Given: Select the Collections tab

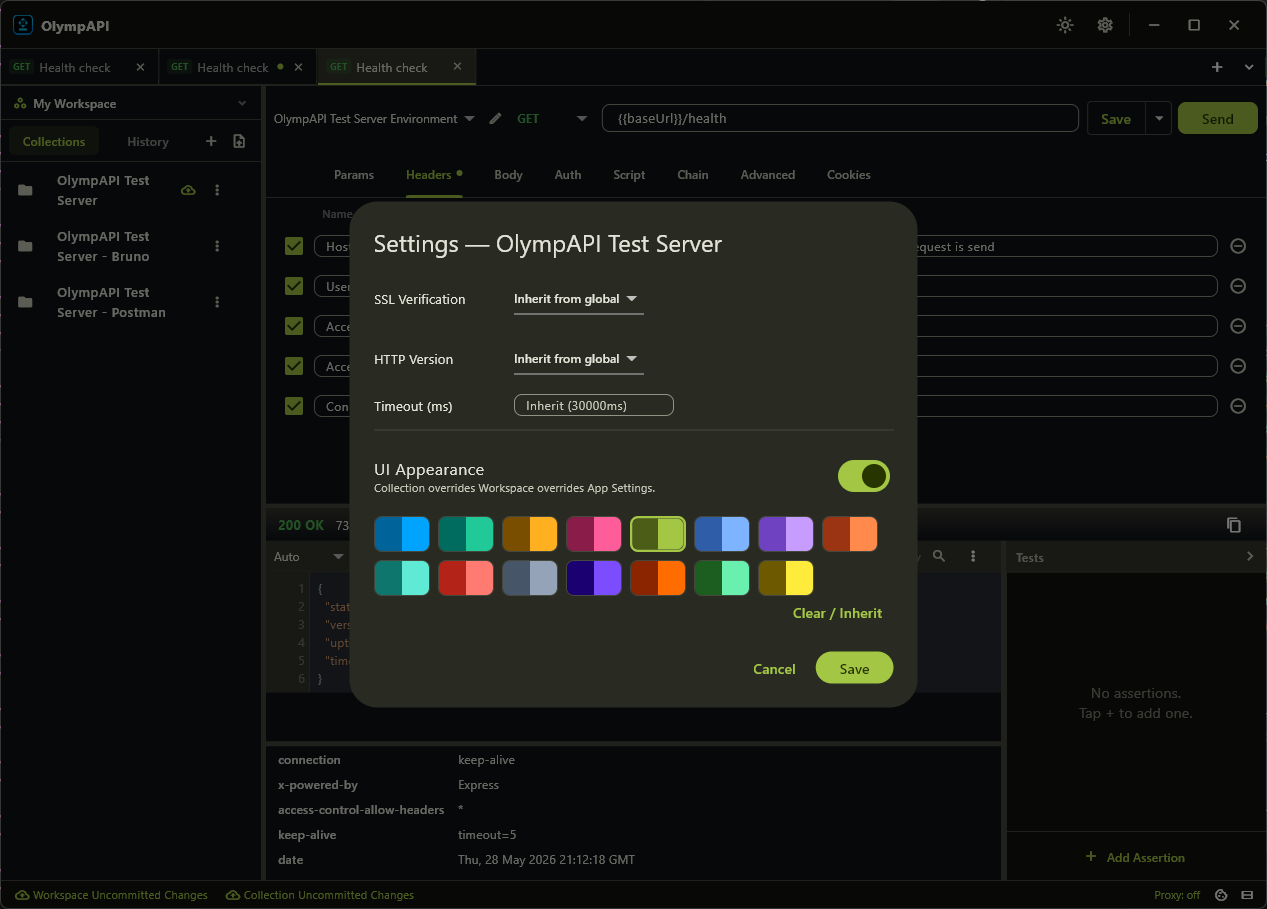Looking at the screenshot, I should [x=54, y=142].
